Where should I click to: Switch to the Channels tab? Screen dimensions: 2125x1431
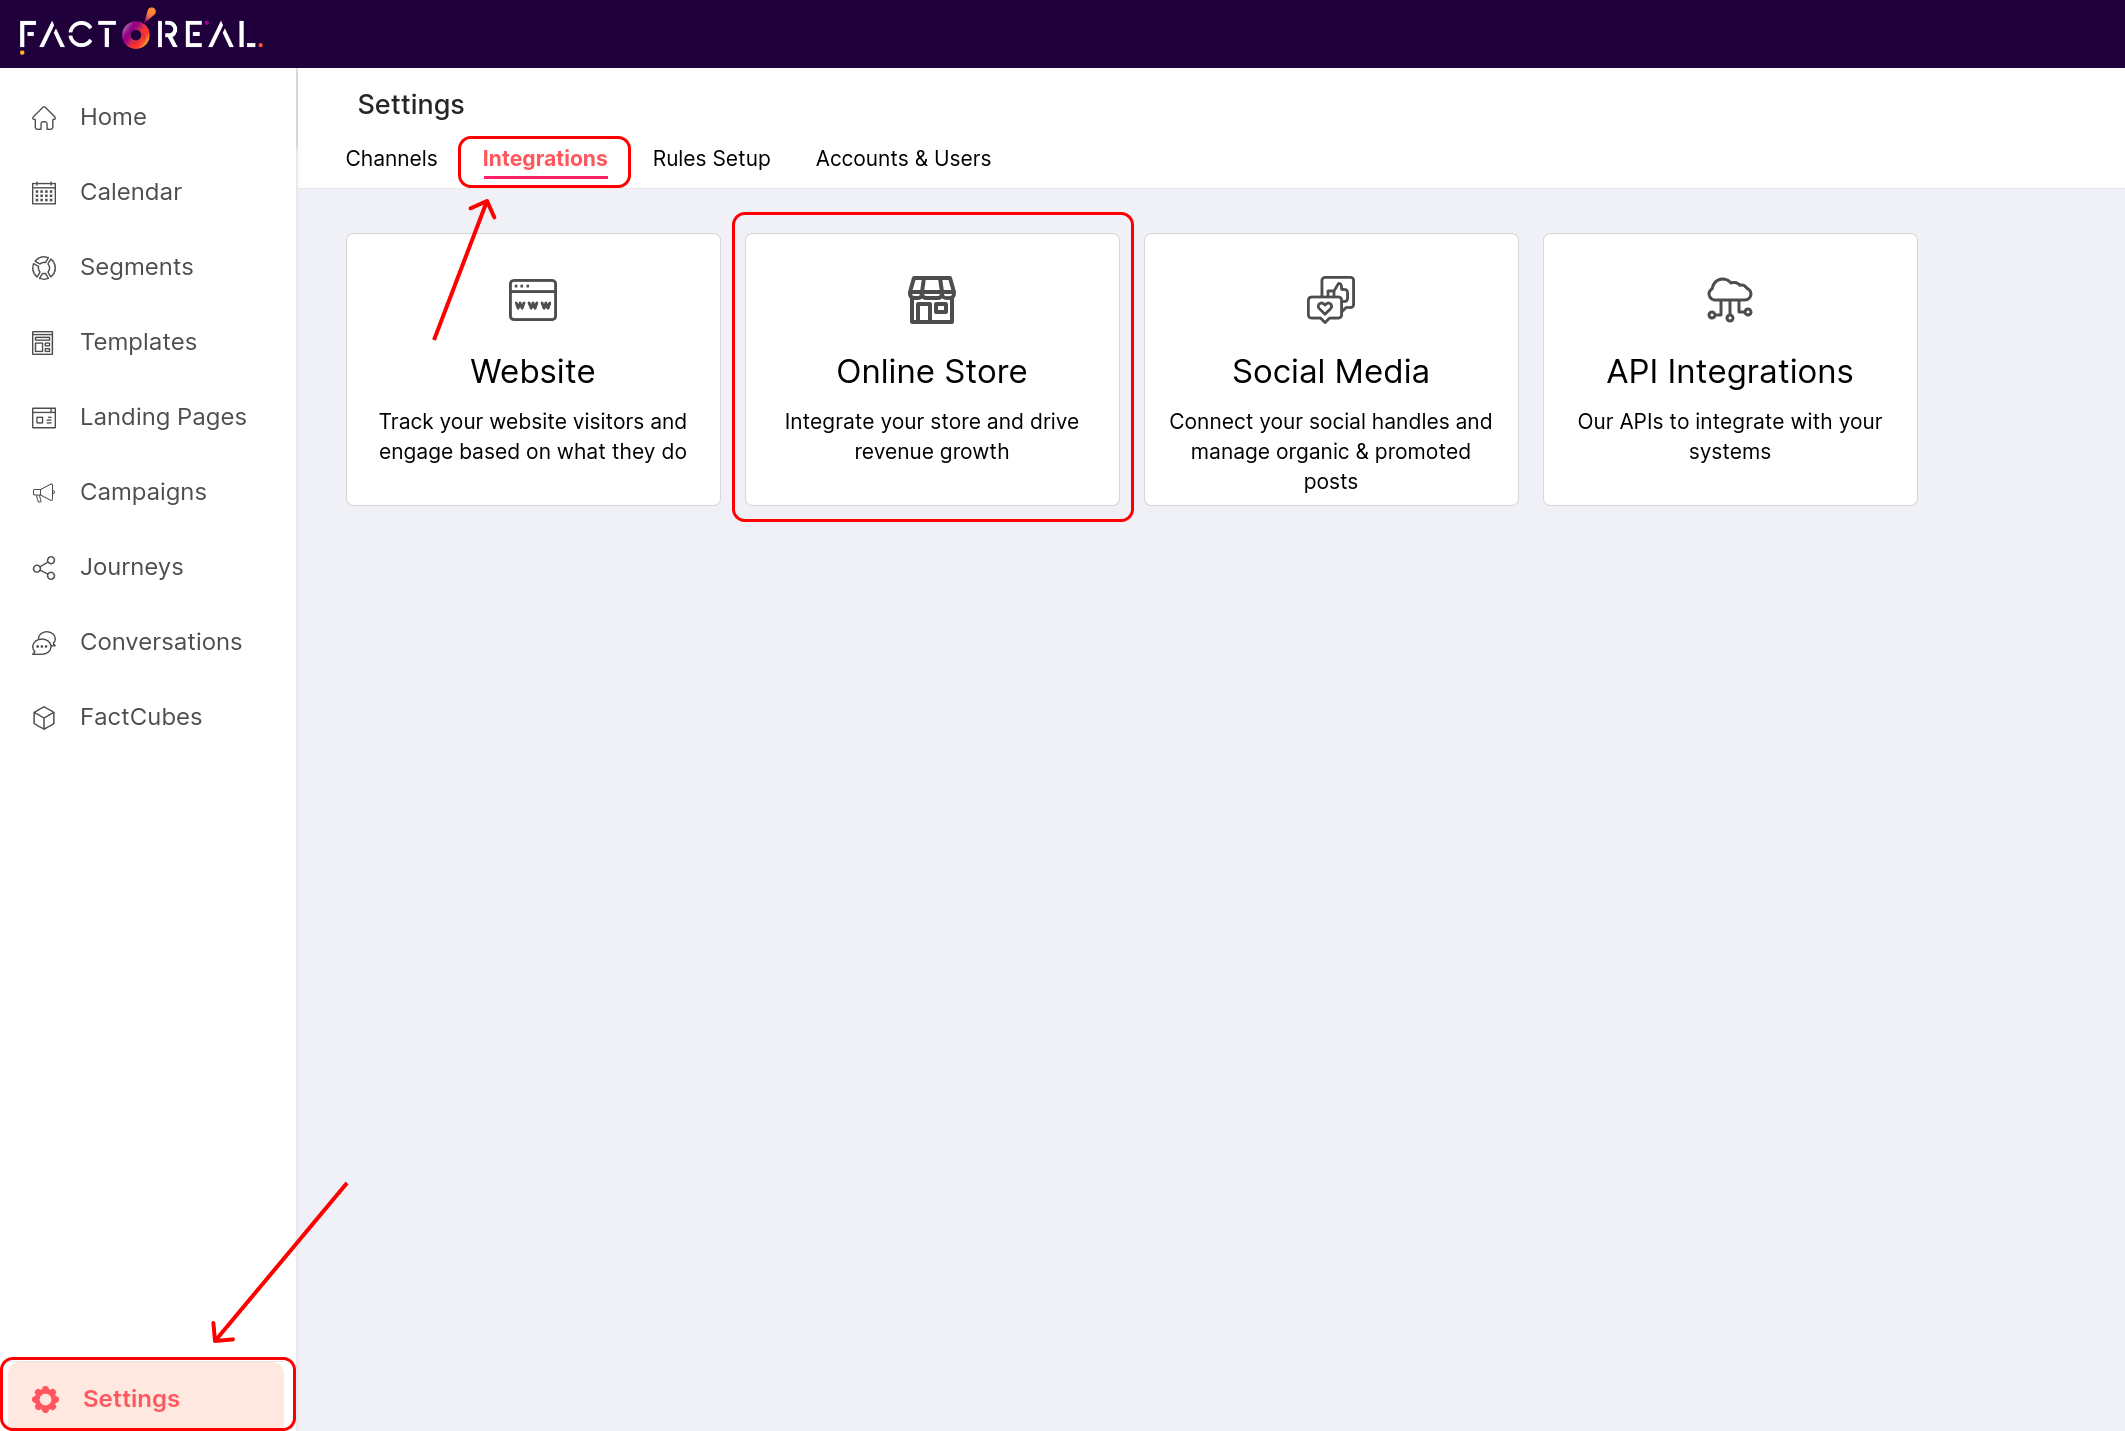click(391, 159)
